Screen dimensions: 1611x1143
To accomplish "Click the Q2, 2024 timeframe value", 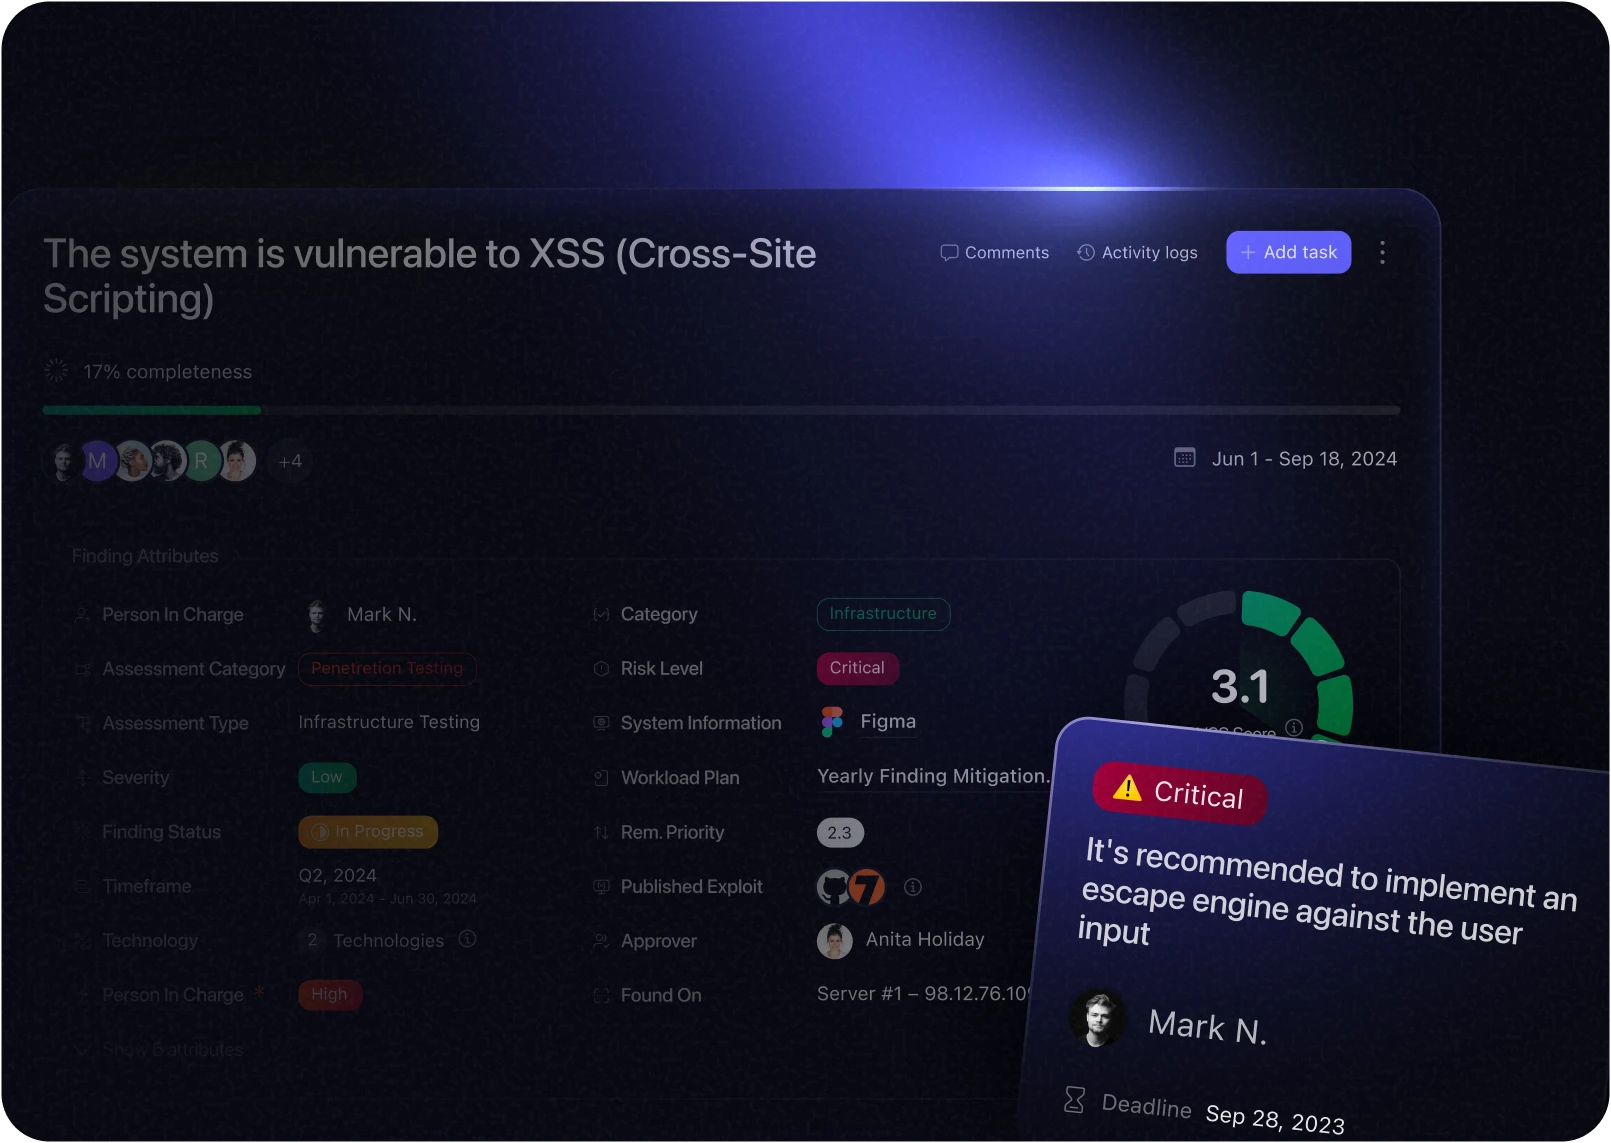I will point(338,876).
